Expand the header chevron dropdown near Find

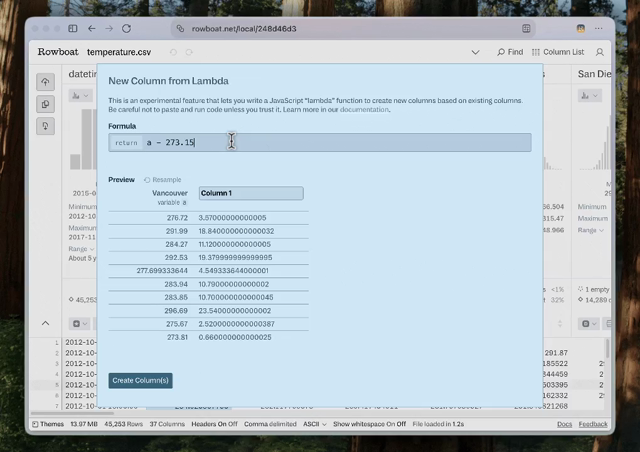click(x=475, y=52)
